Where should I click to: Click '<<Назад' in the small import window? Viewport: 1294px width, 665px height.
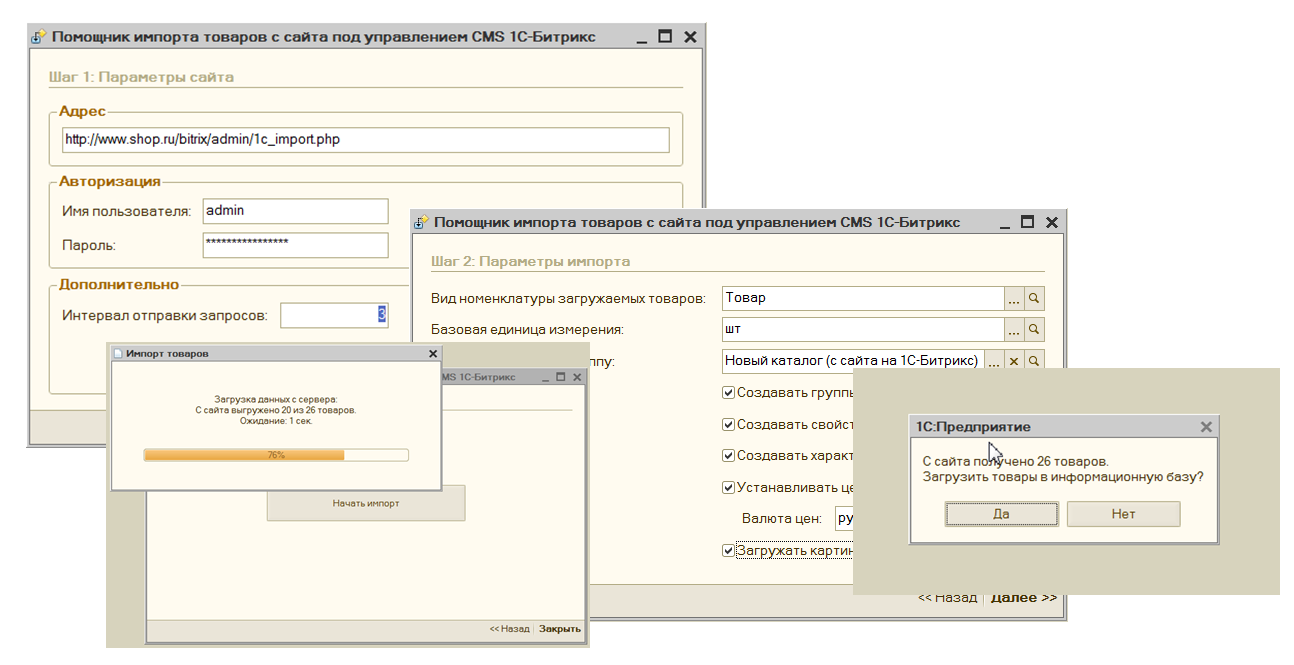(x=509, y=629)
